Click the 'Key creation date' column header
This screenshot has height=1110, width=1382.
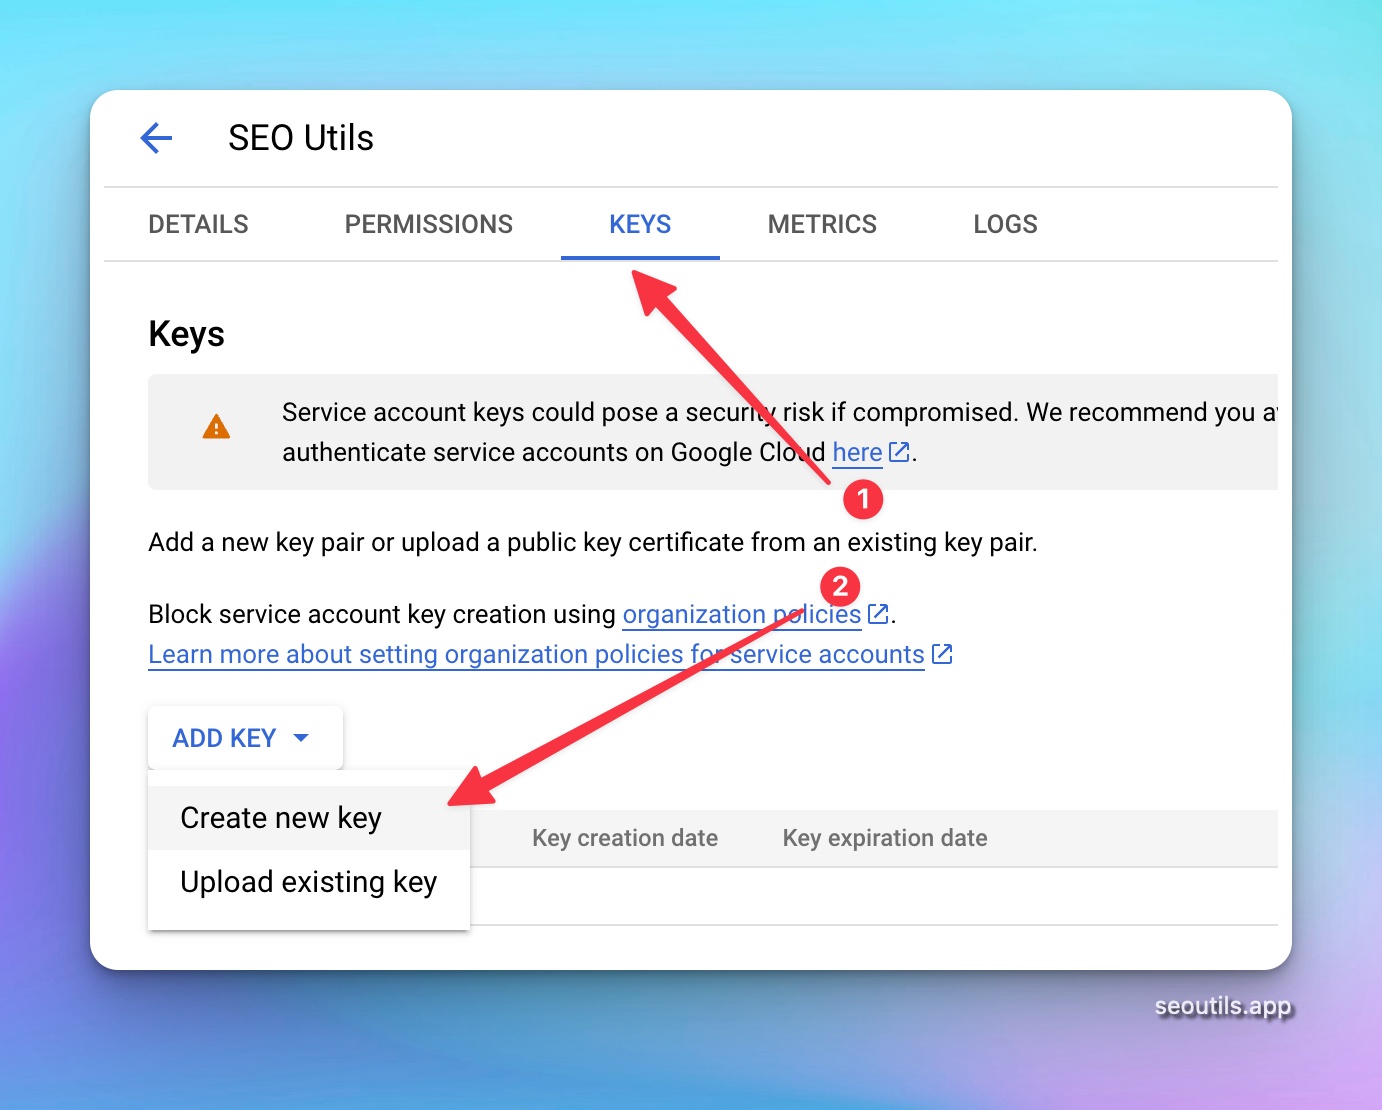tap(625, 838)
